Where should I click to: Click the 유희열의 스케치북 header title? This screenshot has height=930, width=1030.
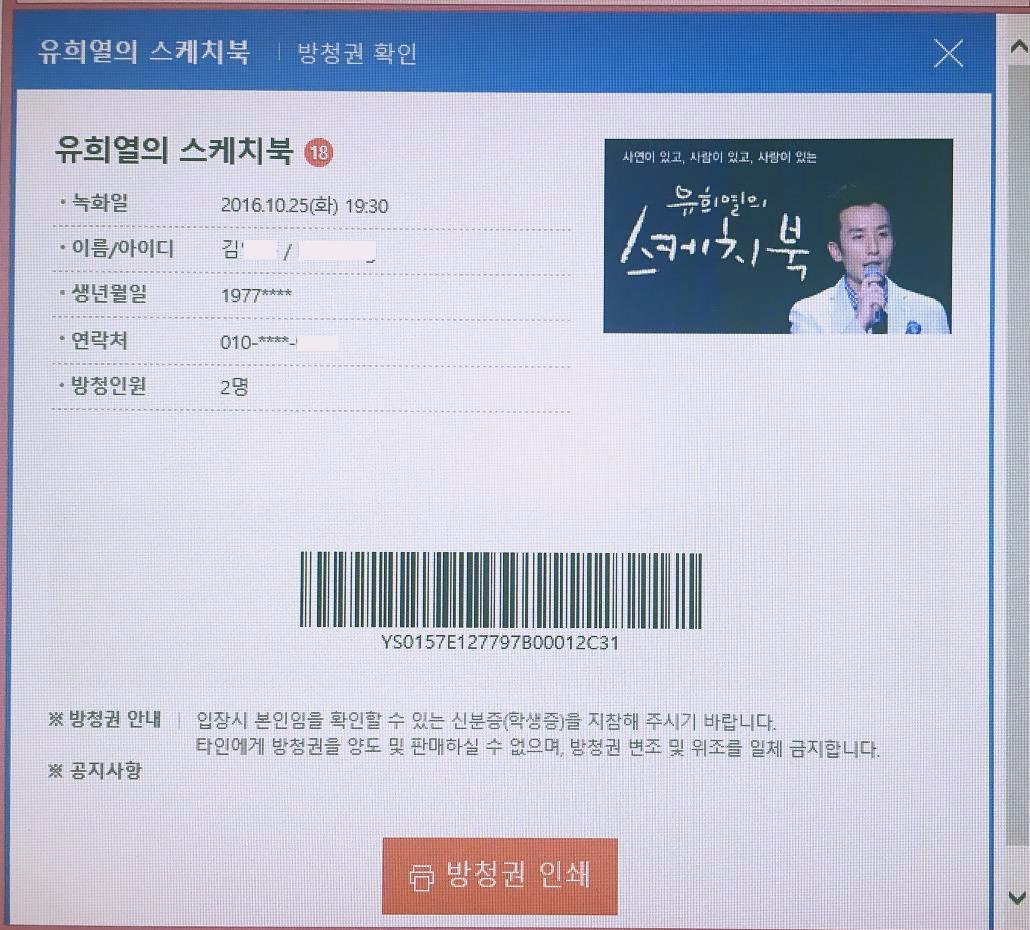pyautogui.click(x=144, y=52)
